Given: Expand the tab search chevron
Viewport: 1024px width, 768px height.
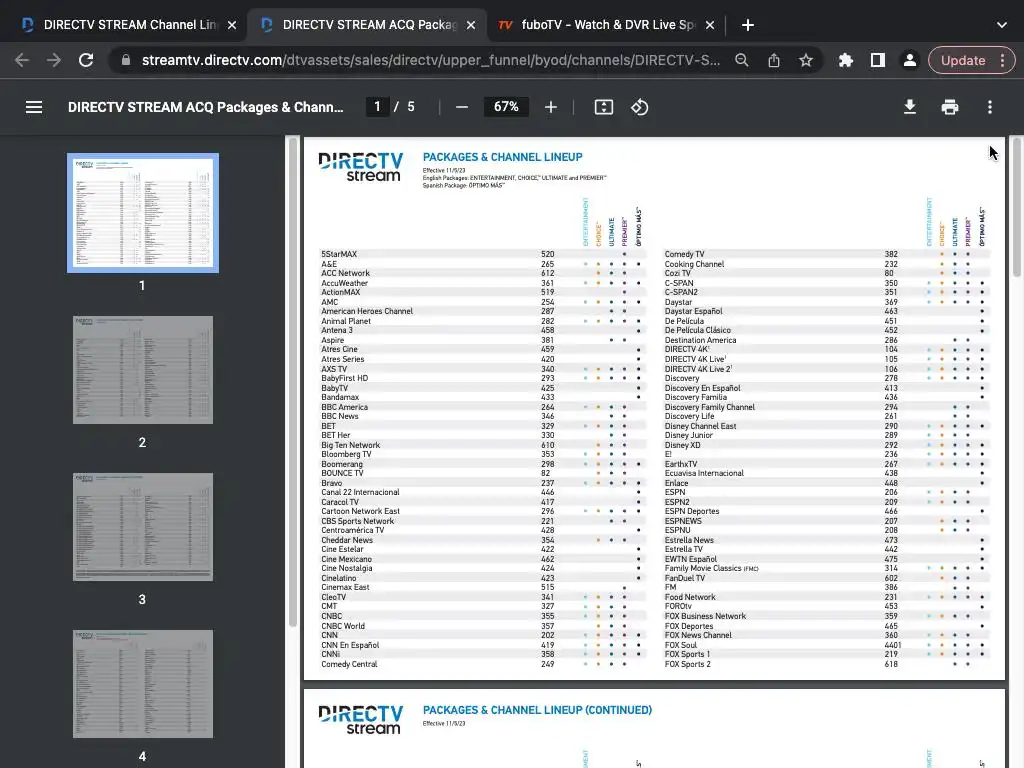Looking at the screenshot, I should click(x=1002, y=25).
